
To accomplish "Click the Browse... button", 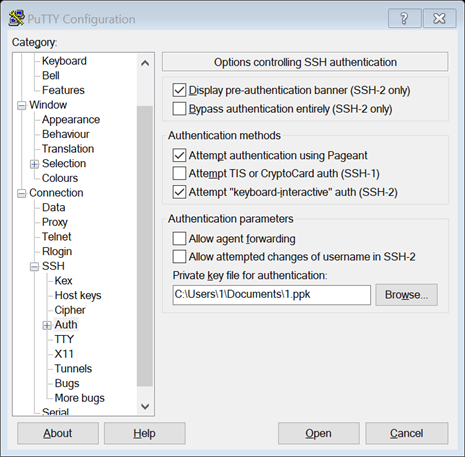I will tap(406, 295).
